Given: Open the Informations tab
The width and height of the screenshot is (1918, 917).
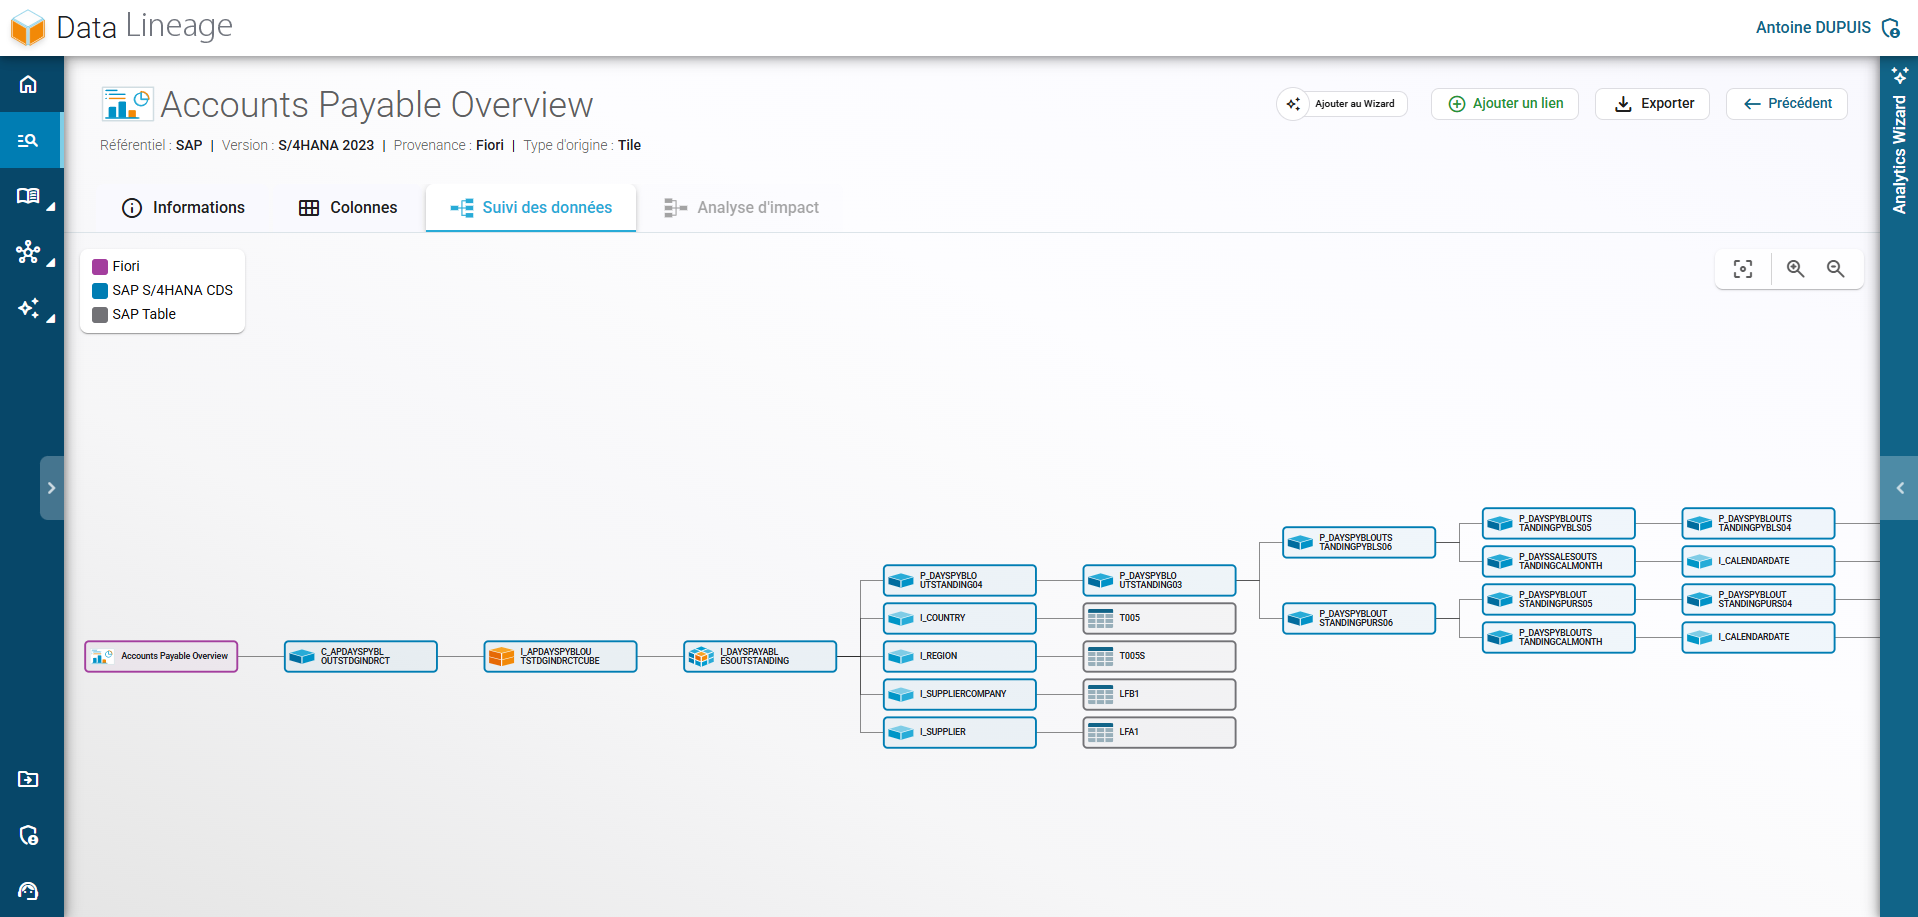Looking at the screenshot, I should click(183, 207).
